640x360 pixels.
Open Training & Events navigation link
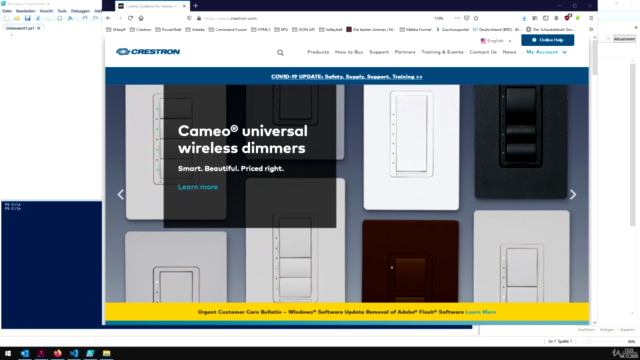[x=442, y=52]
